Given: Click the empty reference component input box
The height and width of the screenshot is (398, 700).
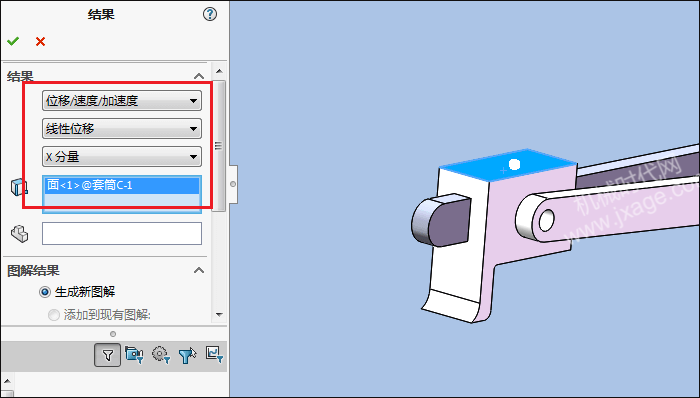Looking at the screenshot, I should [122, 233].
